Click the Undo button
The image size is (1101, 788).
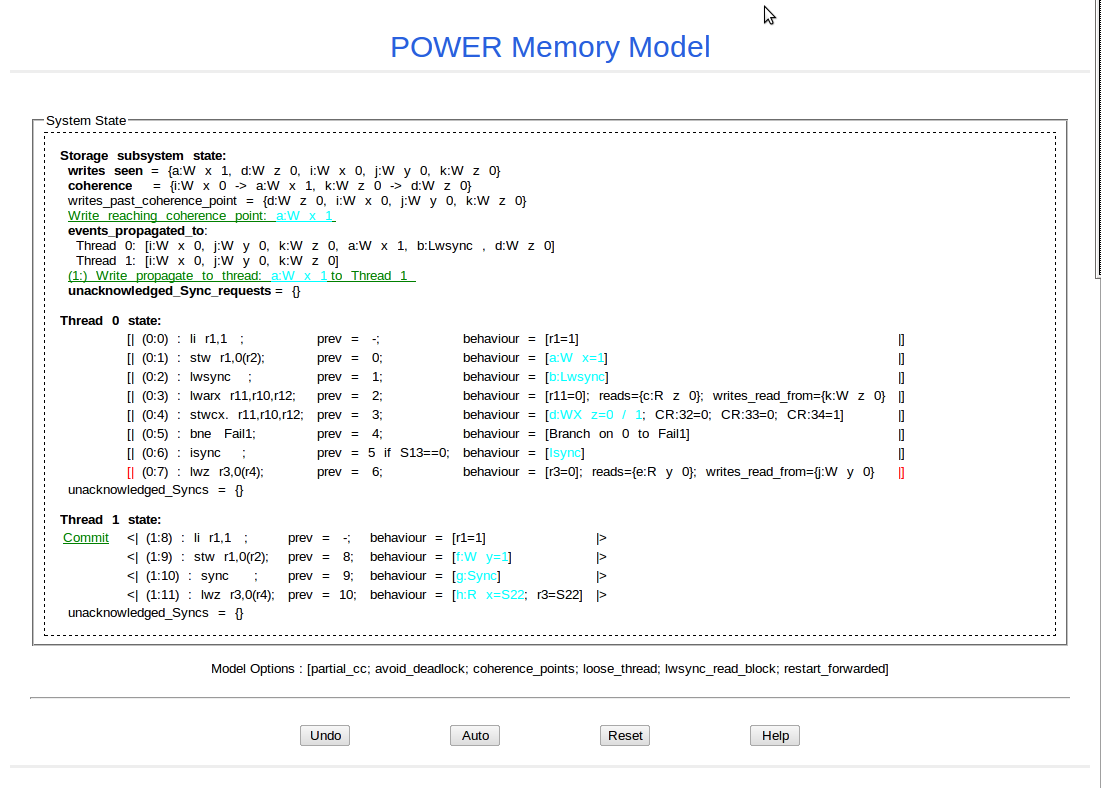click(x=325, y=735)
